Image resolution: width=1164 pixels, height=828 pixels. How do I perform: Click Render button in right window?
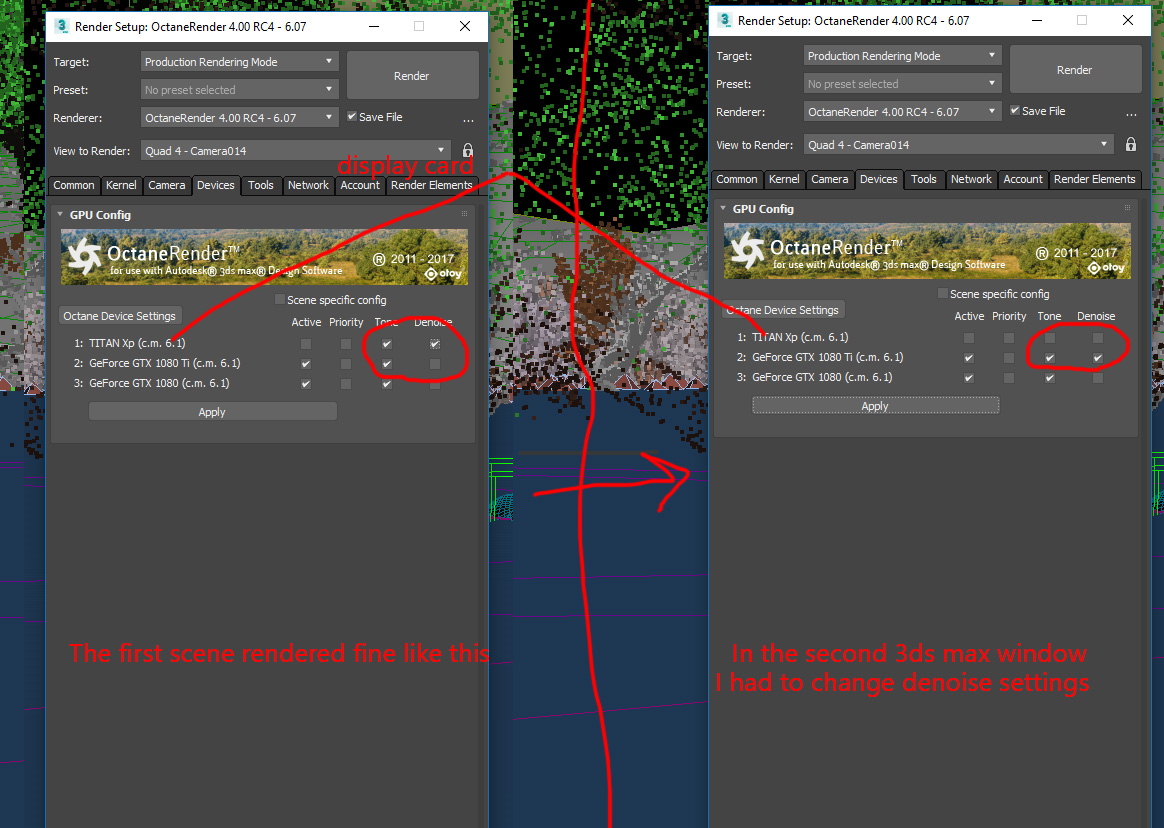point(1075,70)
